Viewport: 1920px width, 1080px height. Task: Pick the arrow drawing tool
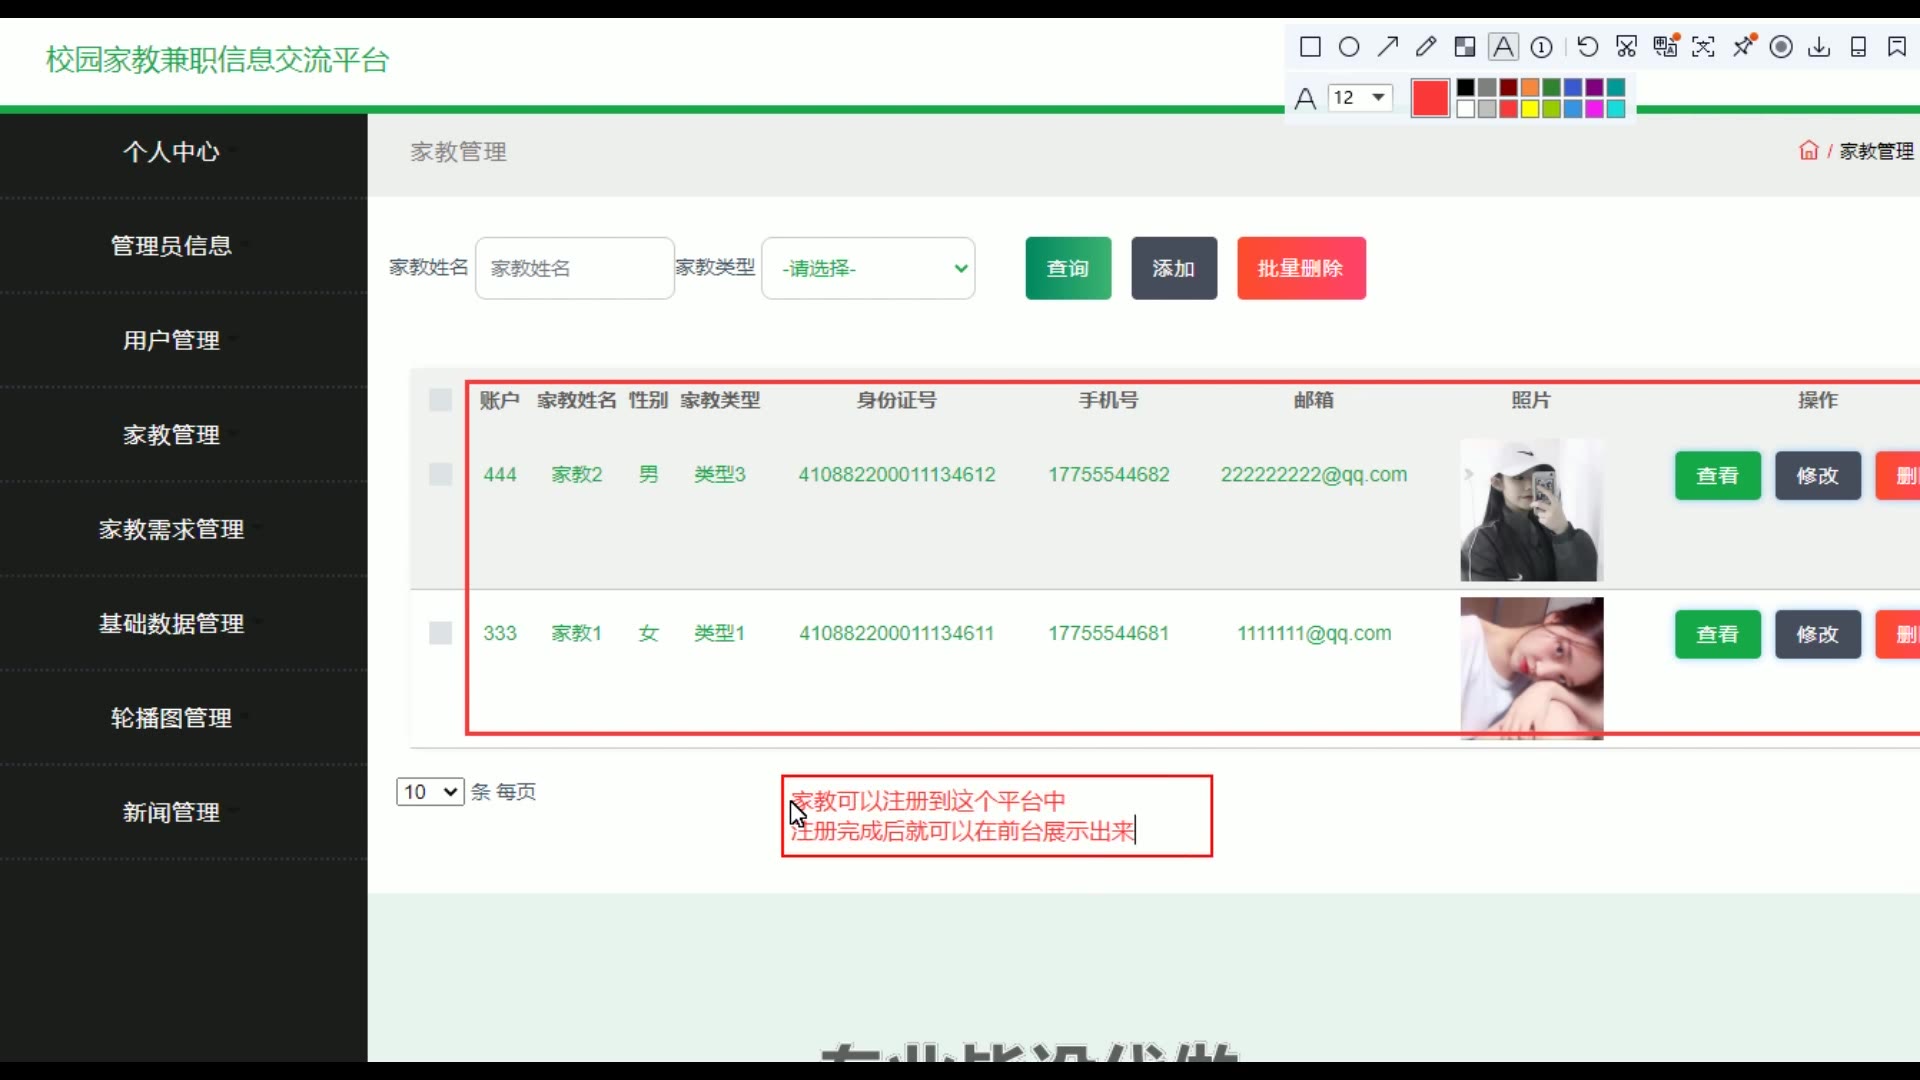coord(1388,47)
